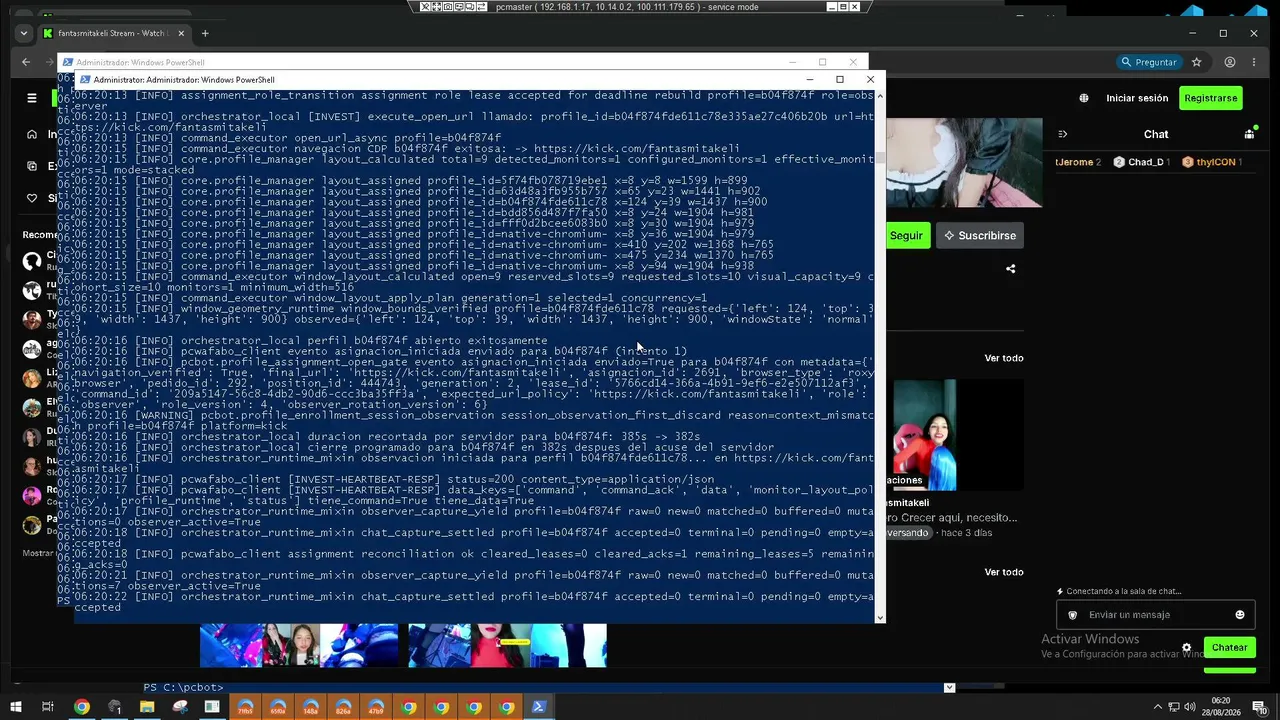Open the first Chrome icon on the taskbar

[82, 707]
